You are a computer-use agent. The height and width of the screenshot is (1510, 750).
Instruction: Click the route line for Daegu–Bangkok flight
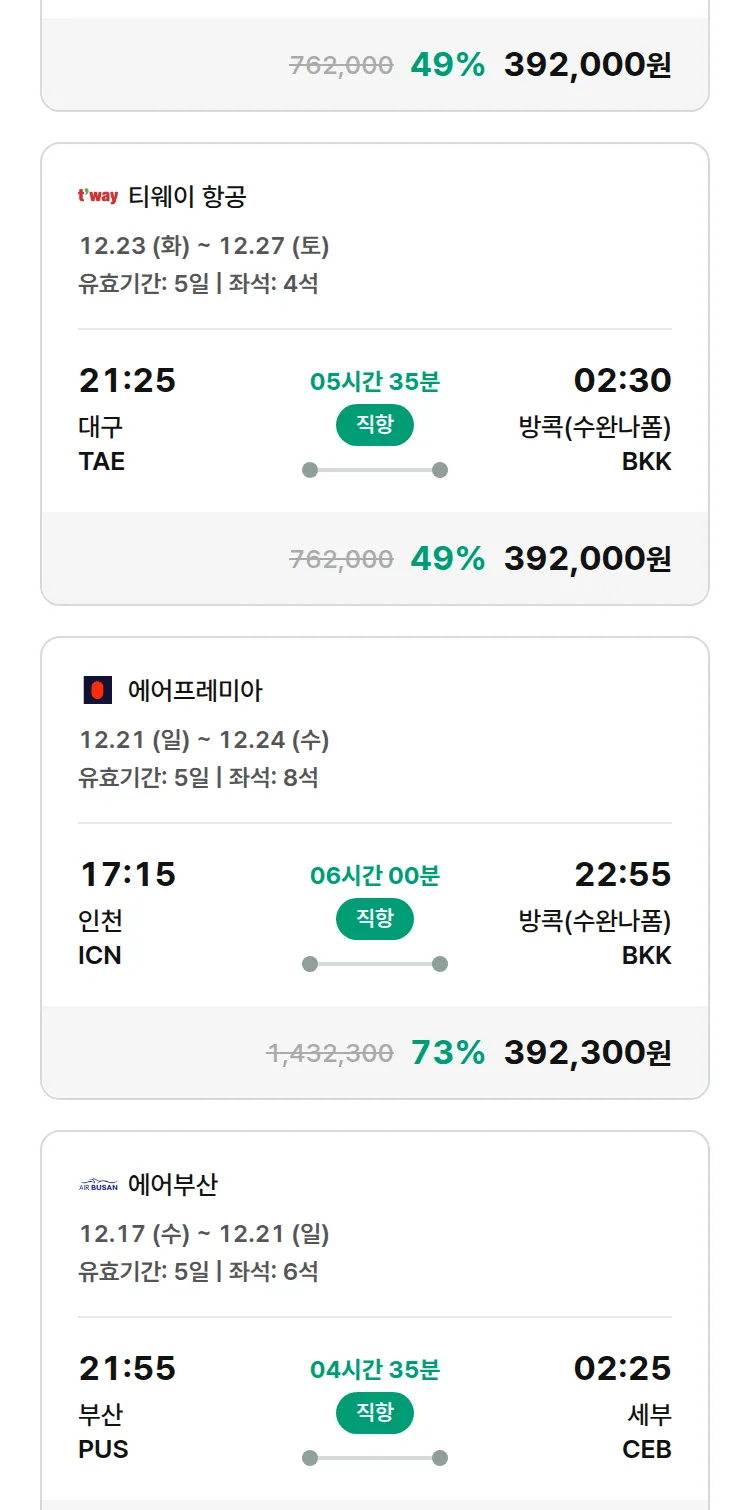[x=375, y=470]
